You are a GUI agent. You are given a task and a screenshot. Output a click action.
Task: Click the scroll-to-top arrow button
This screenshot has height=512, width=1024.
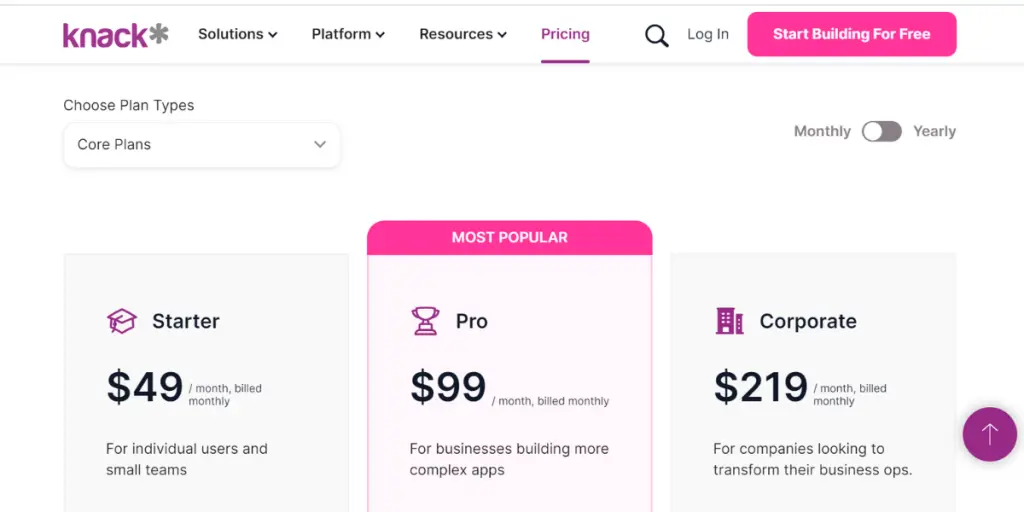point(989,434)
